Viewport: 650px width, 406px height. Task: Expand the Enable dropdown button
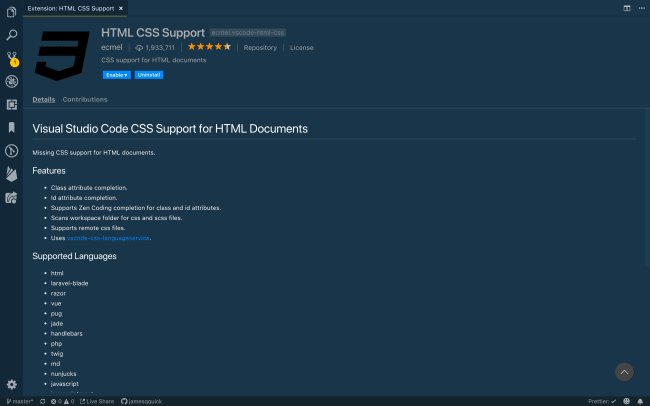pos(116,74)
